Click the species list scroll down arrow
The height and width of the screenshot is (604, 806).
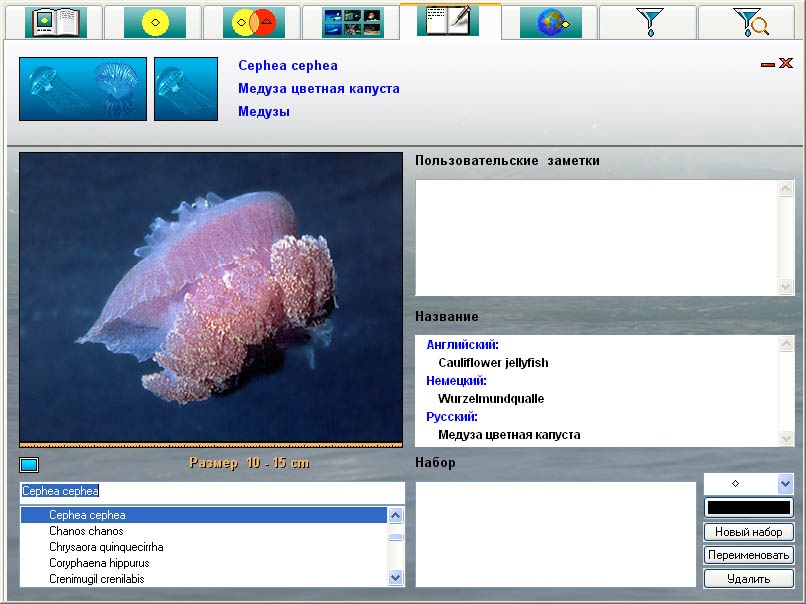(x=395, y=577)
